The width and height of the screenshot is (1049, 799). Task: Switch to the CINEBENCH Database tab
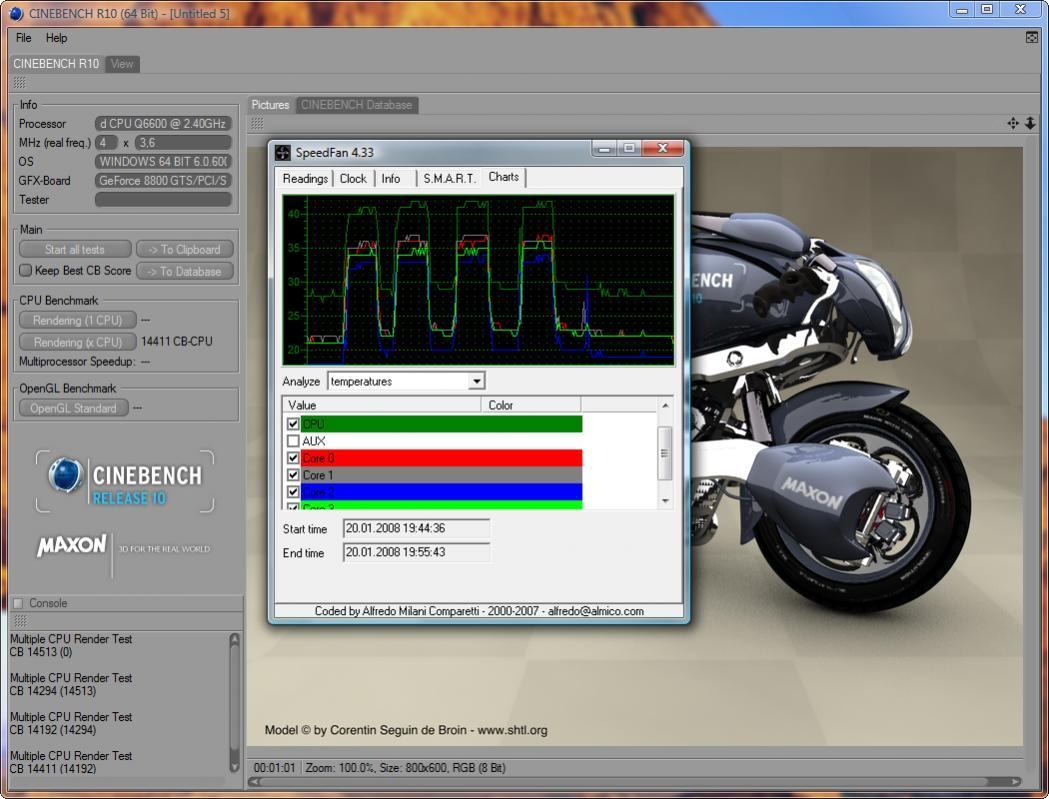(357, 105)
